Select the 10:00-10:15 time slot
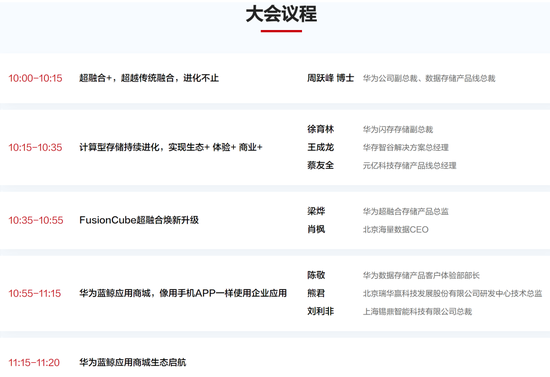 pyautogui.click(x=35, y=78)
